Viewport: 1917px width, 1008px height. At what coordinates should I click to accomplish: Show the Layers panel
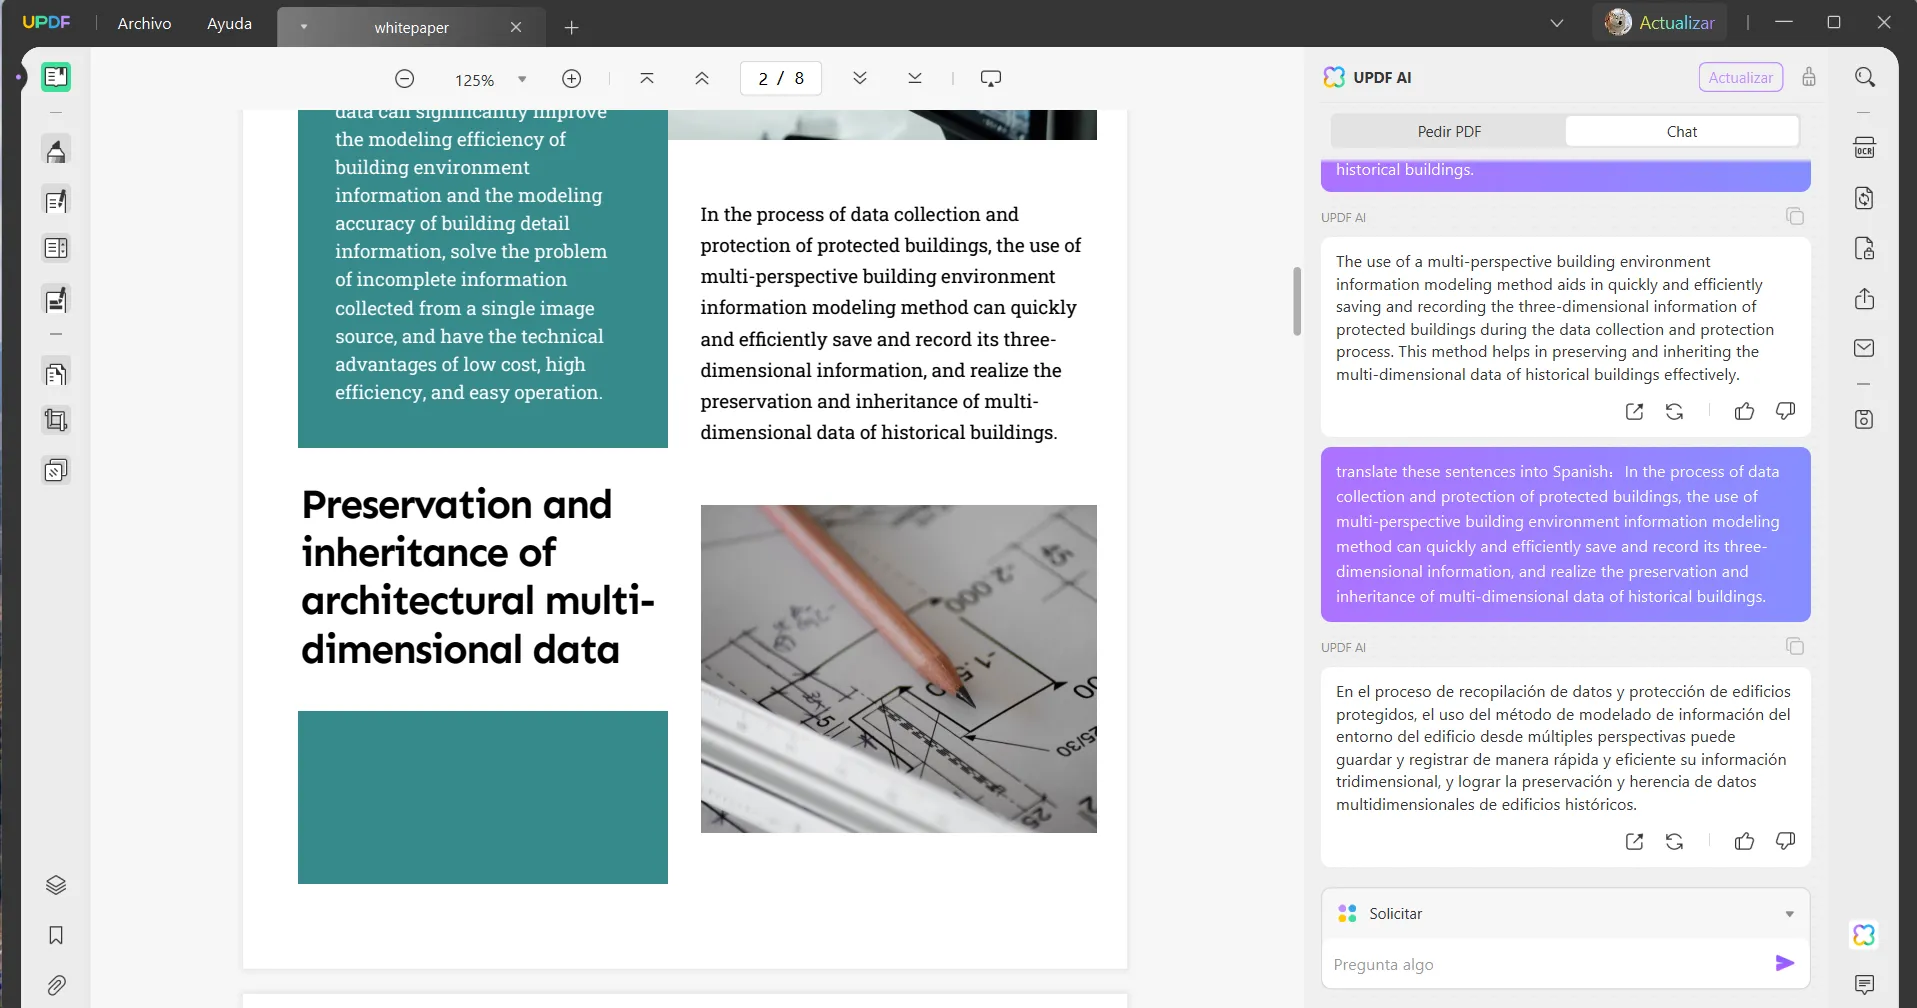pos(56,885)
